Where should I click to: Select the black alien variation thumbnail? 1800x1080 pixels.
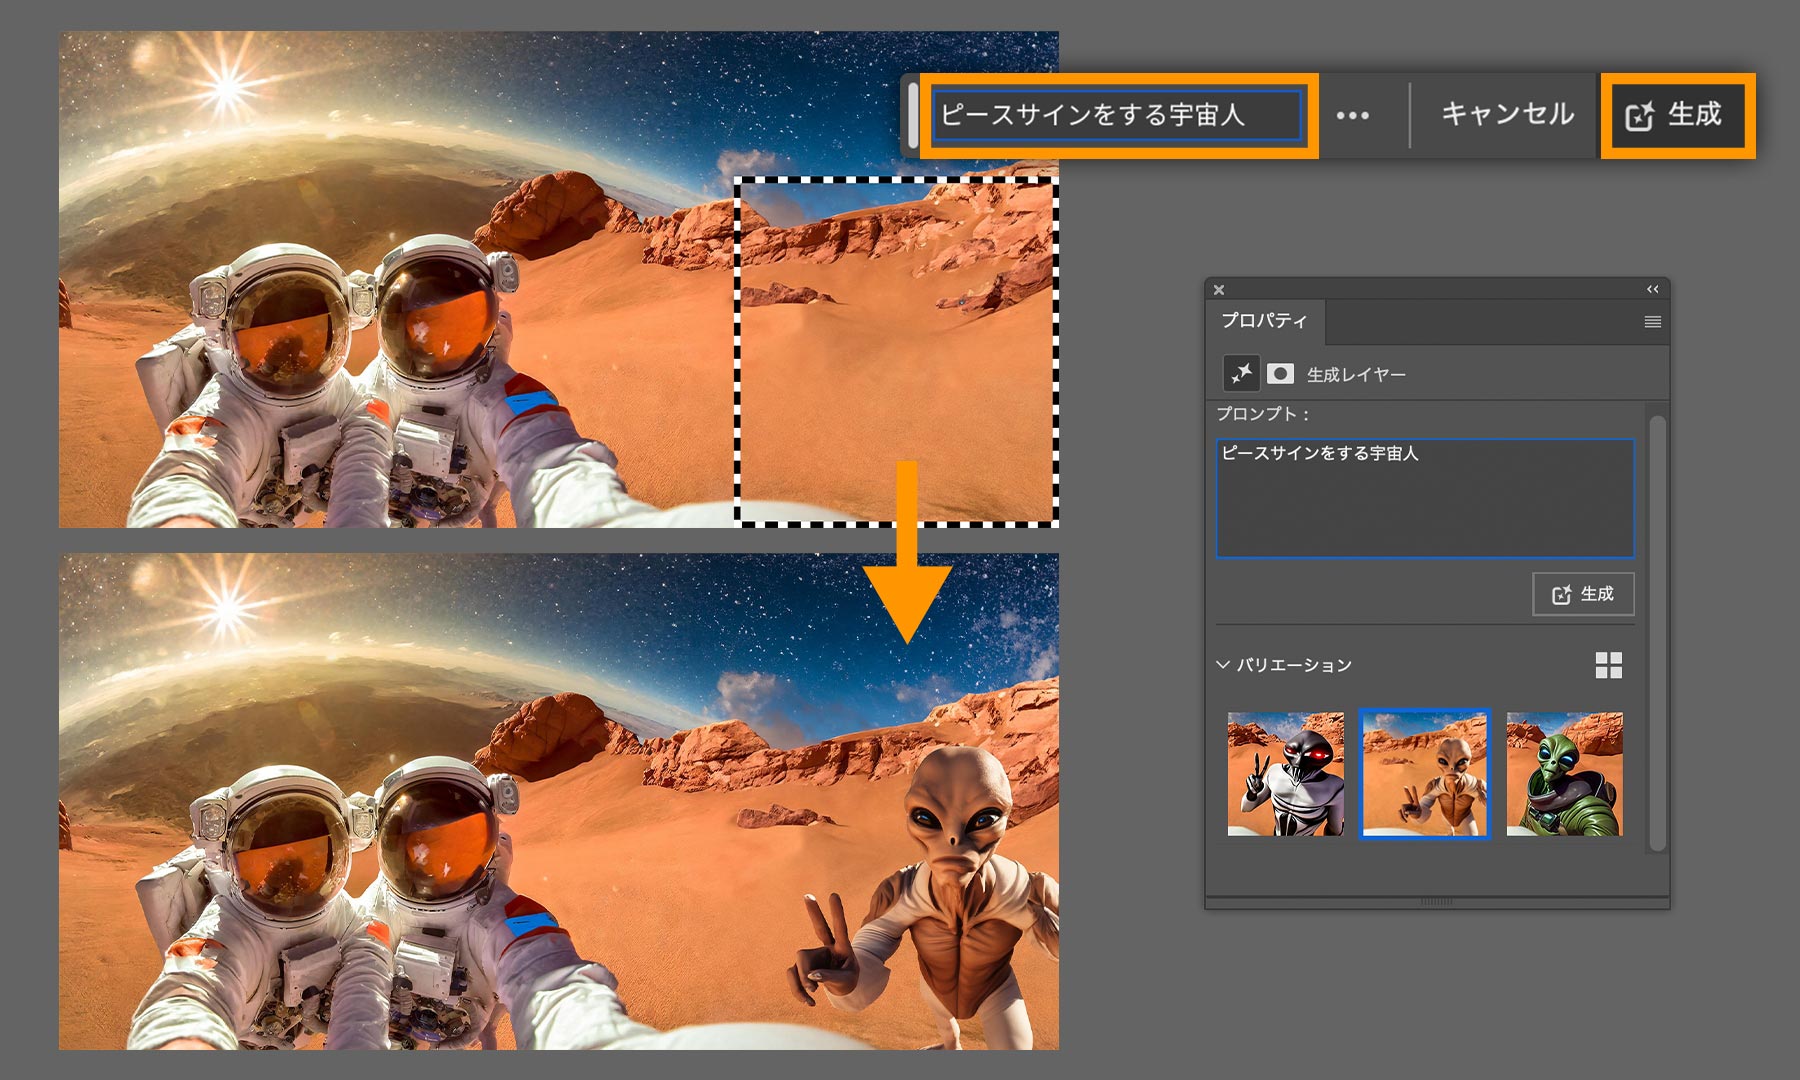1286,774
